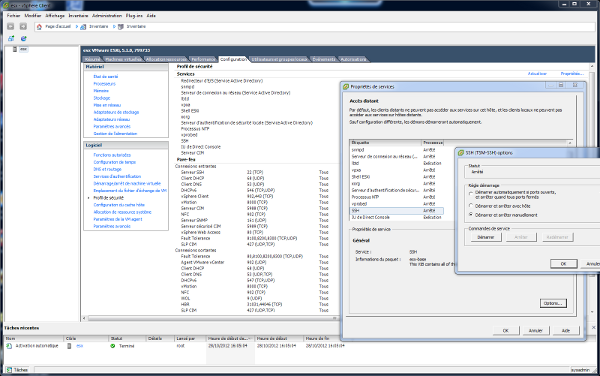Screen dimensions: 600x376
Task: Click the Options... button in services properties
Action: [x=553, y=303]
